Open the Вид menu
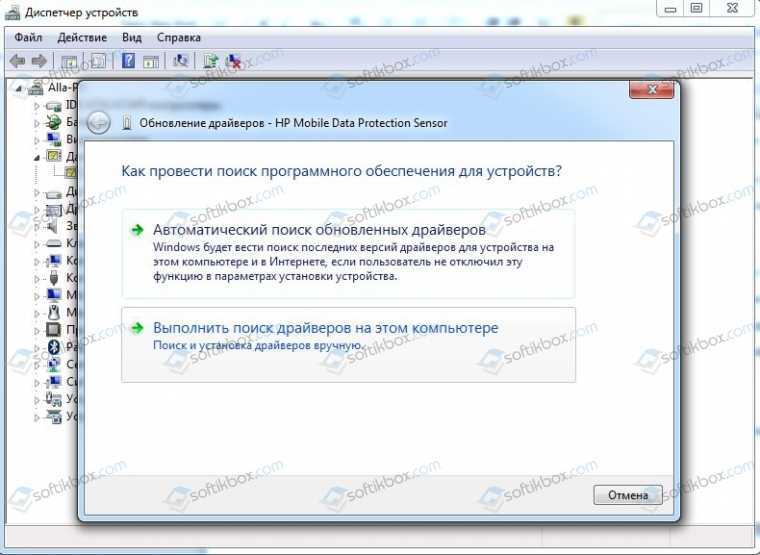Screen dimensions: 760x555 [131, 37]
